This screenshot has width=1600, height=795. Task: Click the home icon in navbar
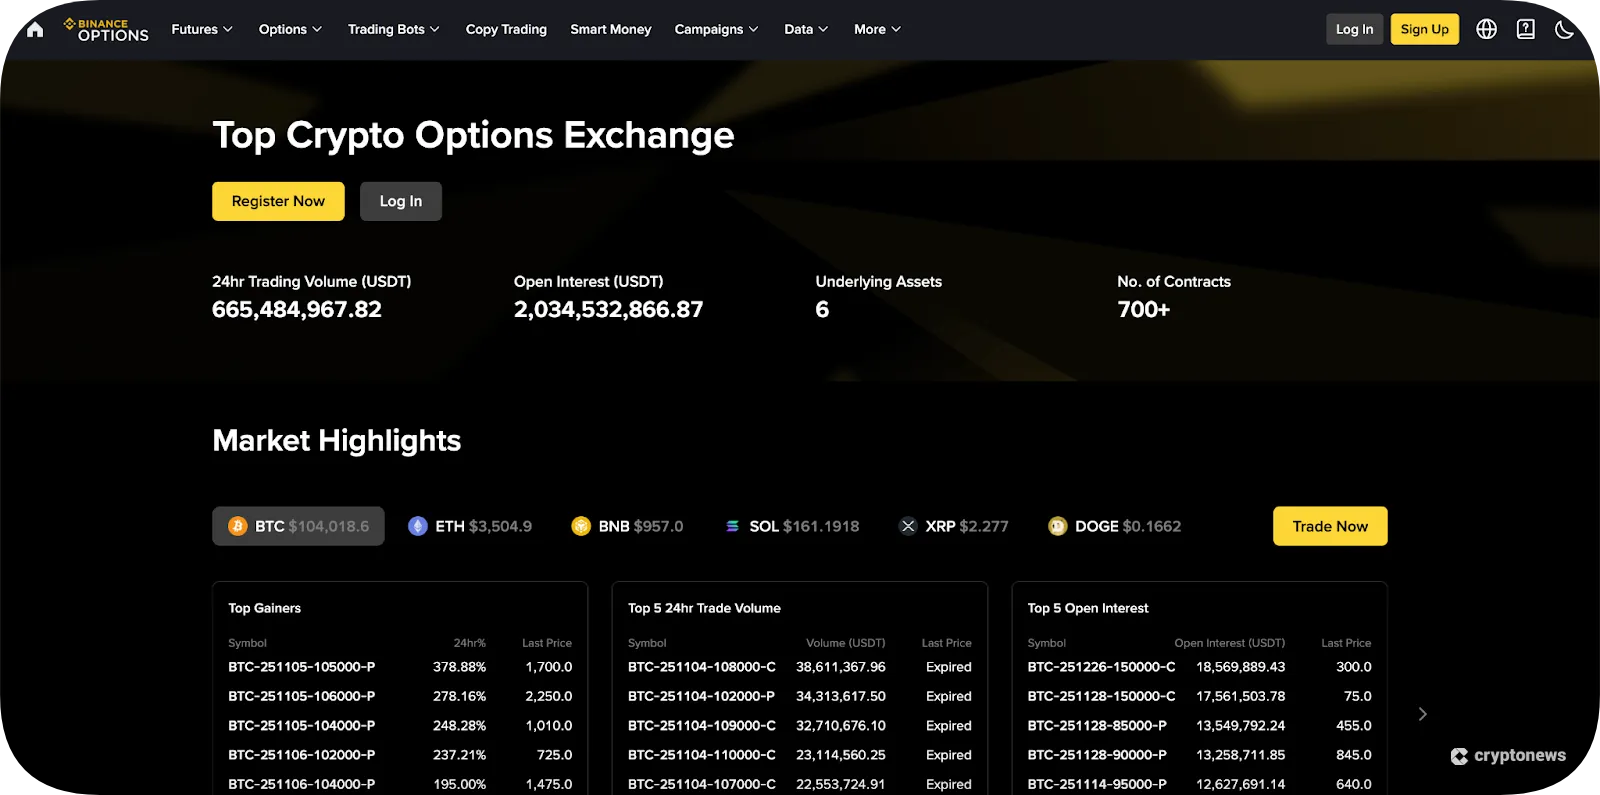35,29
